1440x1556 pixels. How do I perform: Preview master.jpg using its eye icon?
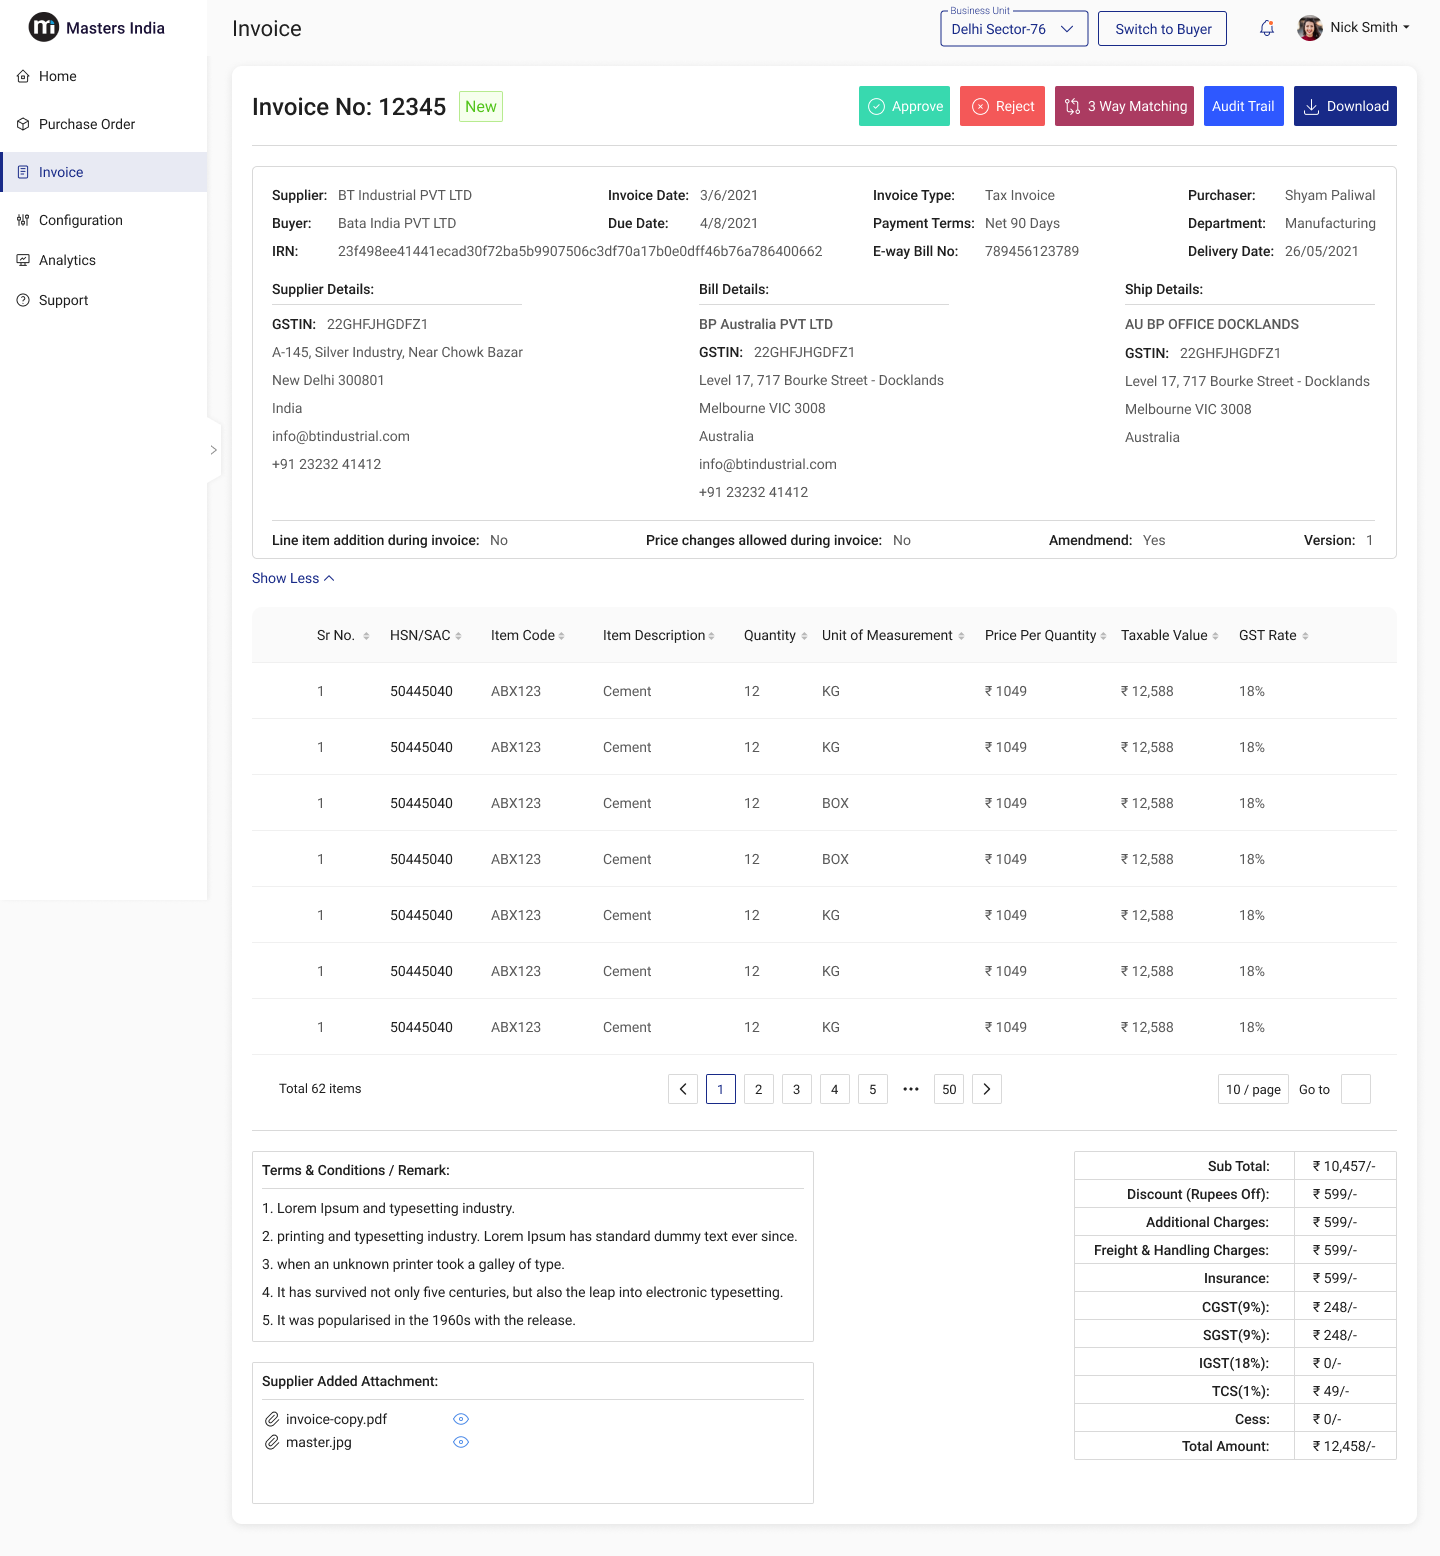tap(461, 1442)
